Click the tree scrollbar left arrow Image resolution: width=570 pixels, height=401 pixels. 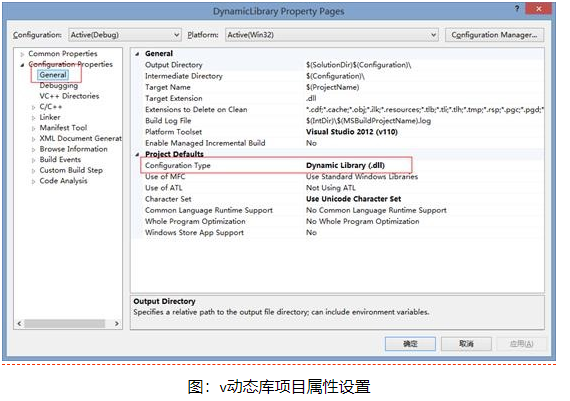(19, 324)
